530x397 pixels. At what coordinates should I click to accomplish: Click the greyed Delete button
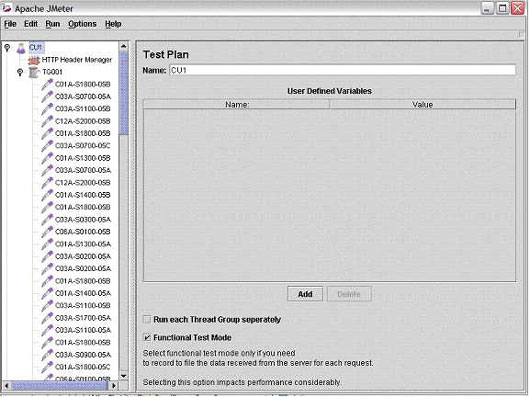click(x=349, y=294)
